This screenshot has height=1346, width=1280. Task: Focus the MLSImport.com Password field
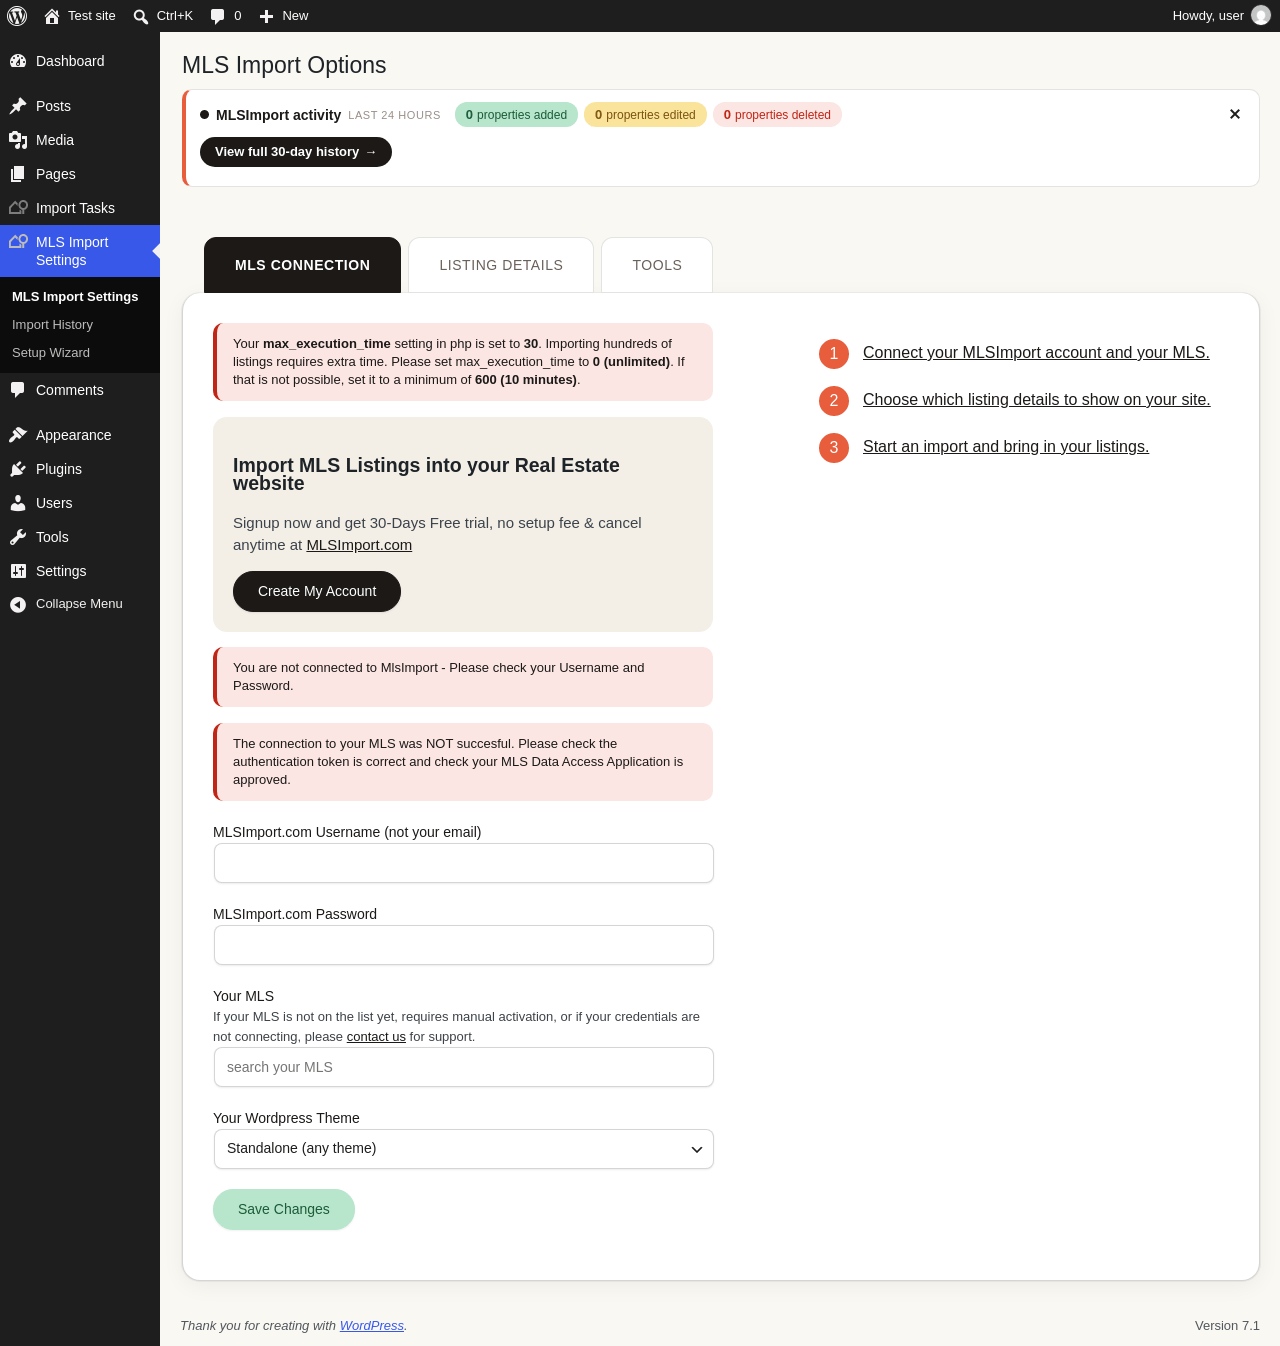click(x=464, y=945)
